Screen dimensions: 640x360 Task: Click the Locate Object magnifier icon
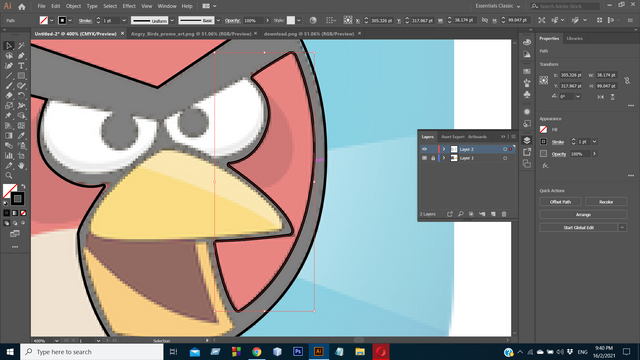click(460, 214)
